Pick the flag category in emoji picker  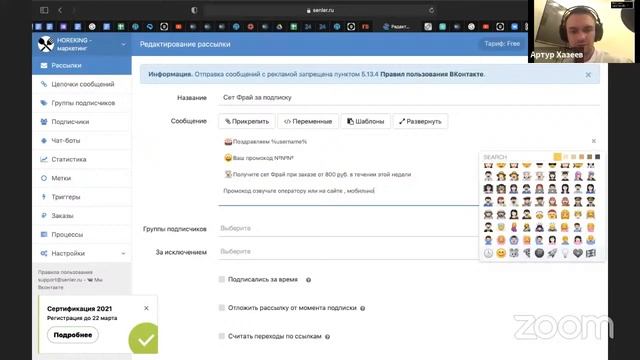point(591,253)
